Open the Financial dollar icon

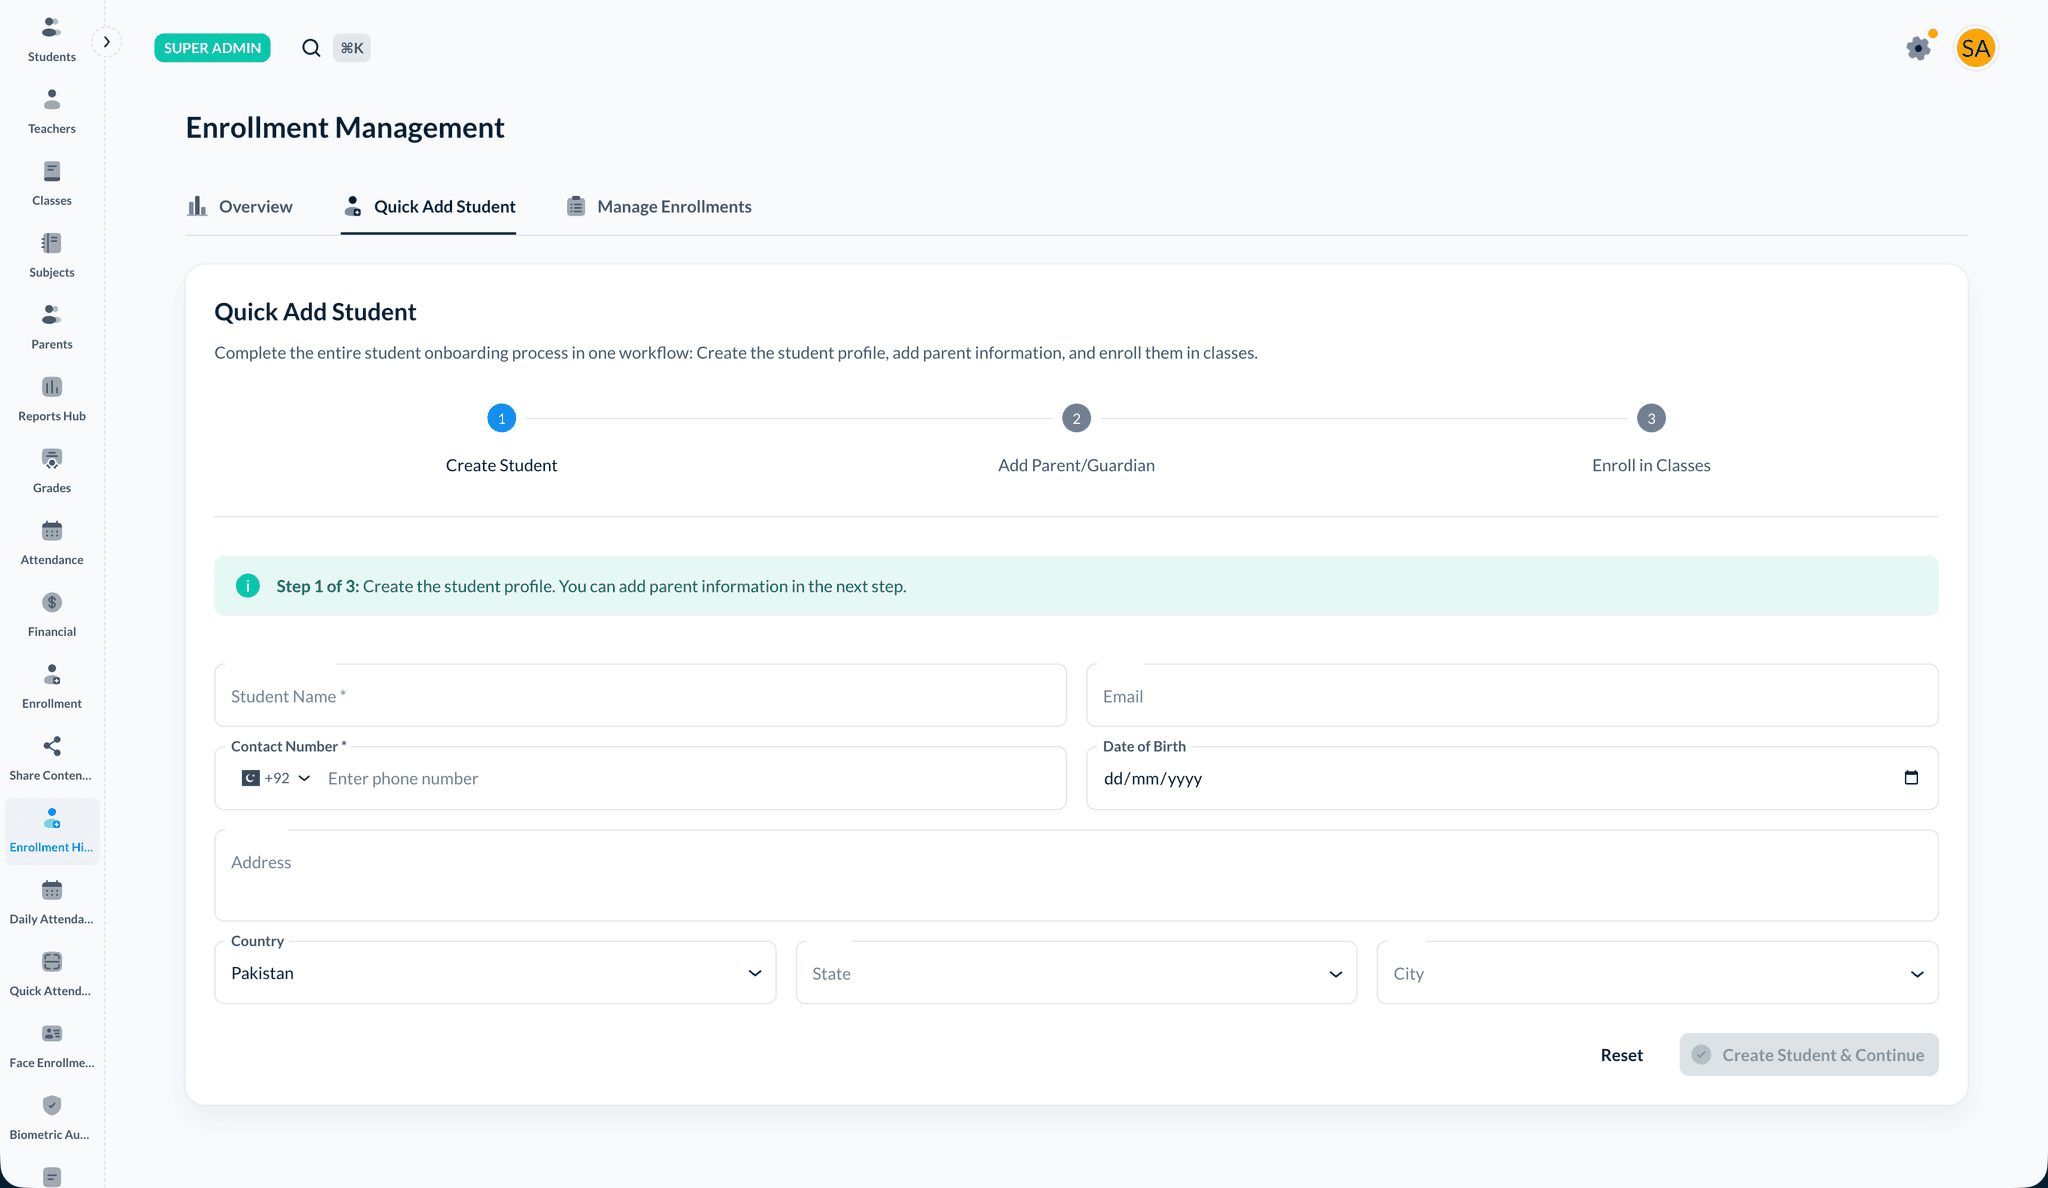[x=51, y=603]
